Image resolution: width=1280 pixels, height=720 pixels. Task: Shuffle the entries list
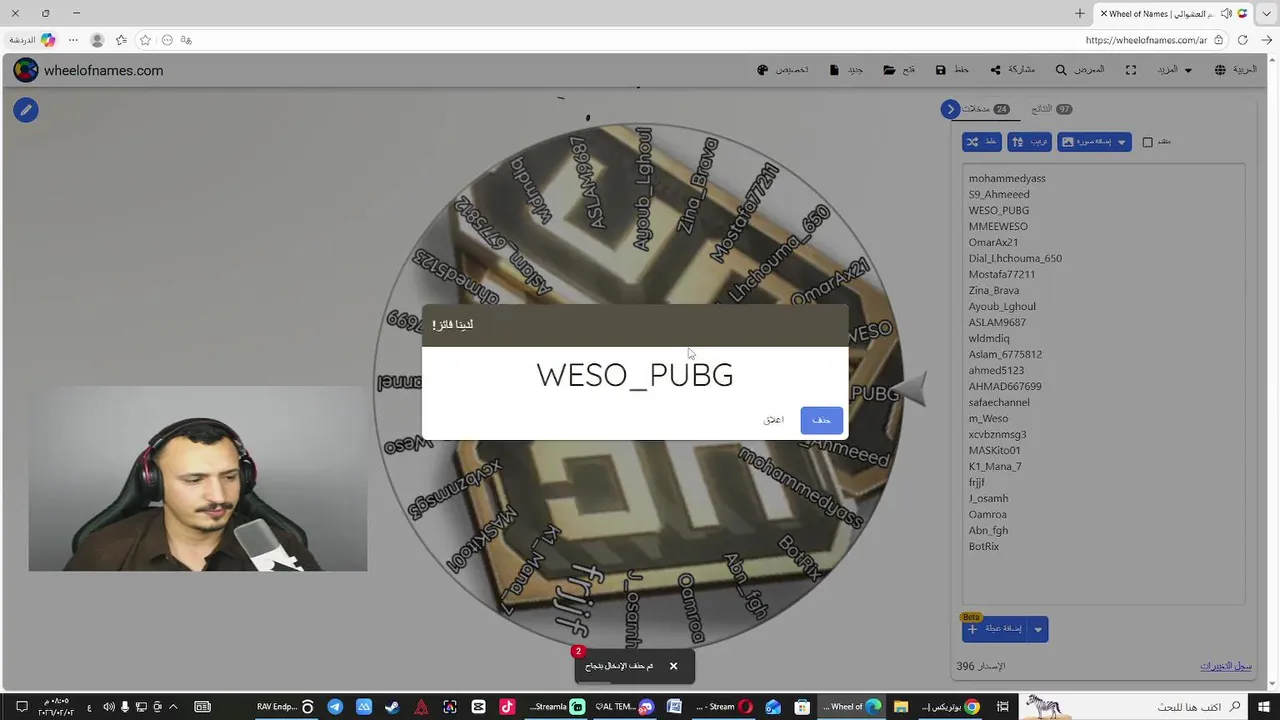click(981, 142)
